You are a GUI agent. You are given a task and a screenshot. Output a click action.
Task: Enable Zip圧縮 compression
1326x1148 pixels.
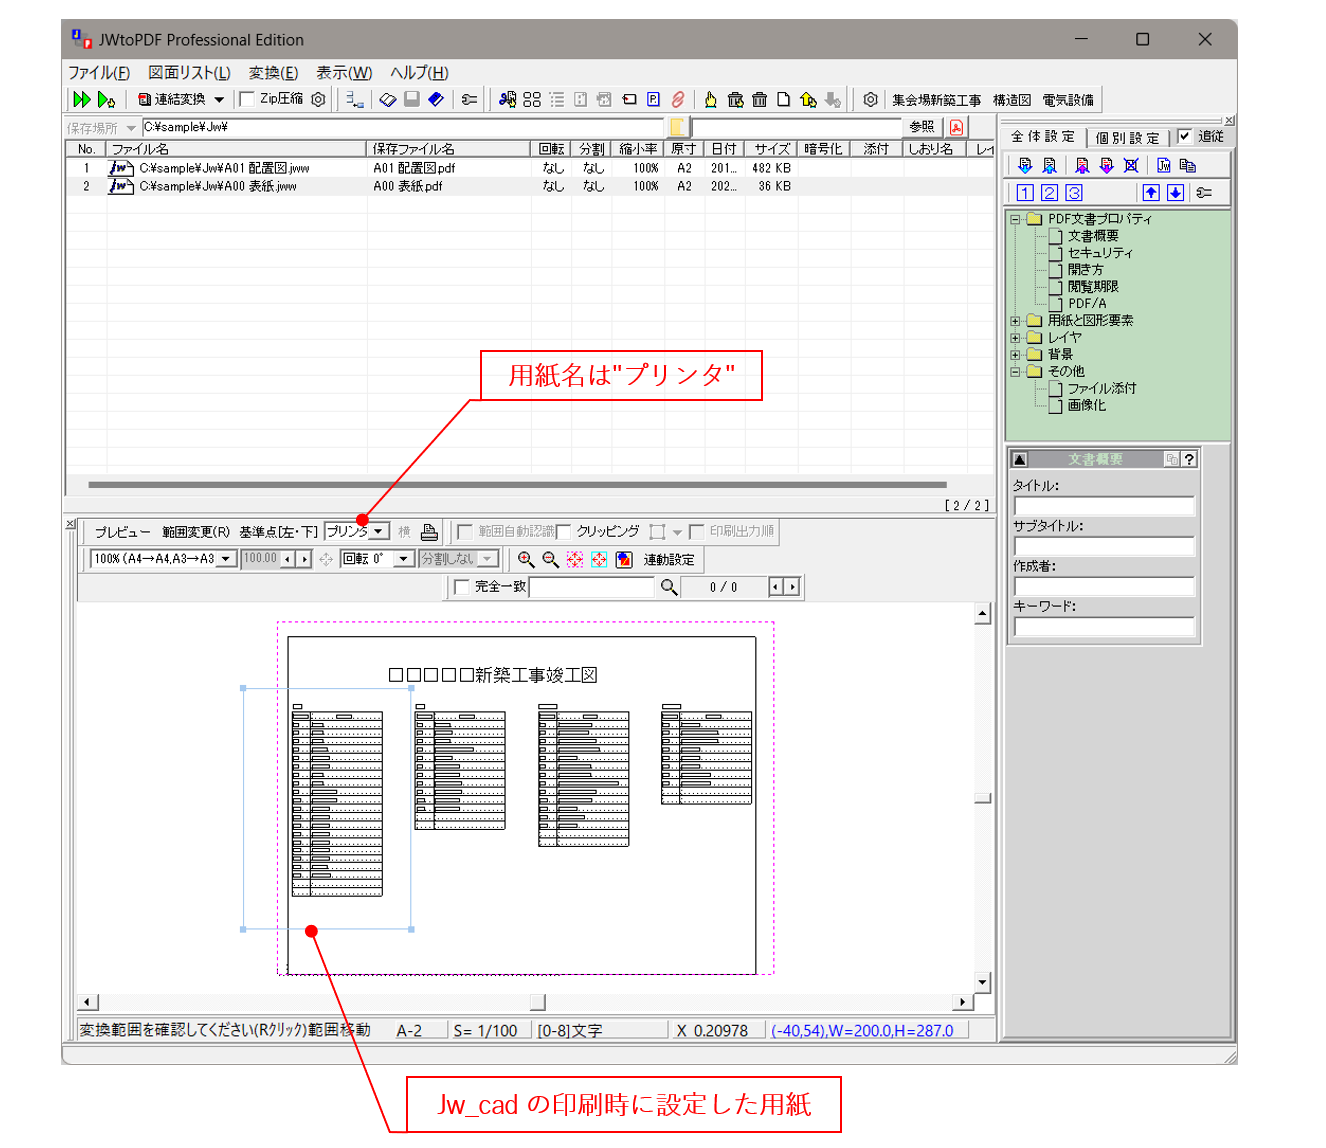pyautogui.click(x=246, y=99)
